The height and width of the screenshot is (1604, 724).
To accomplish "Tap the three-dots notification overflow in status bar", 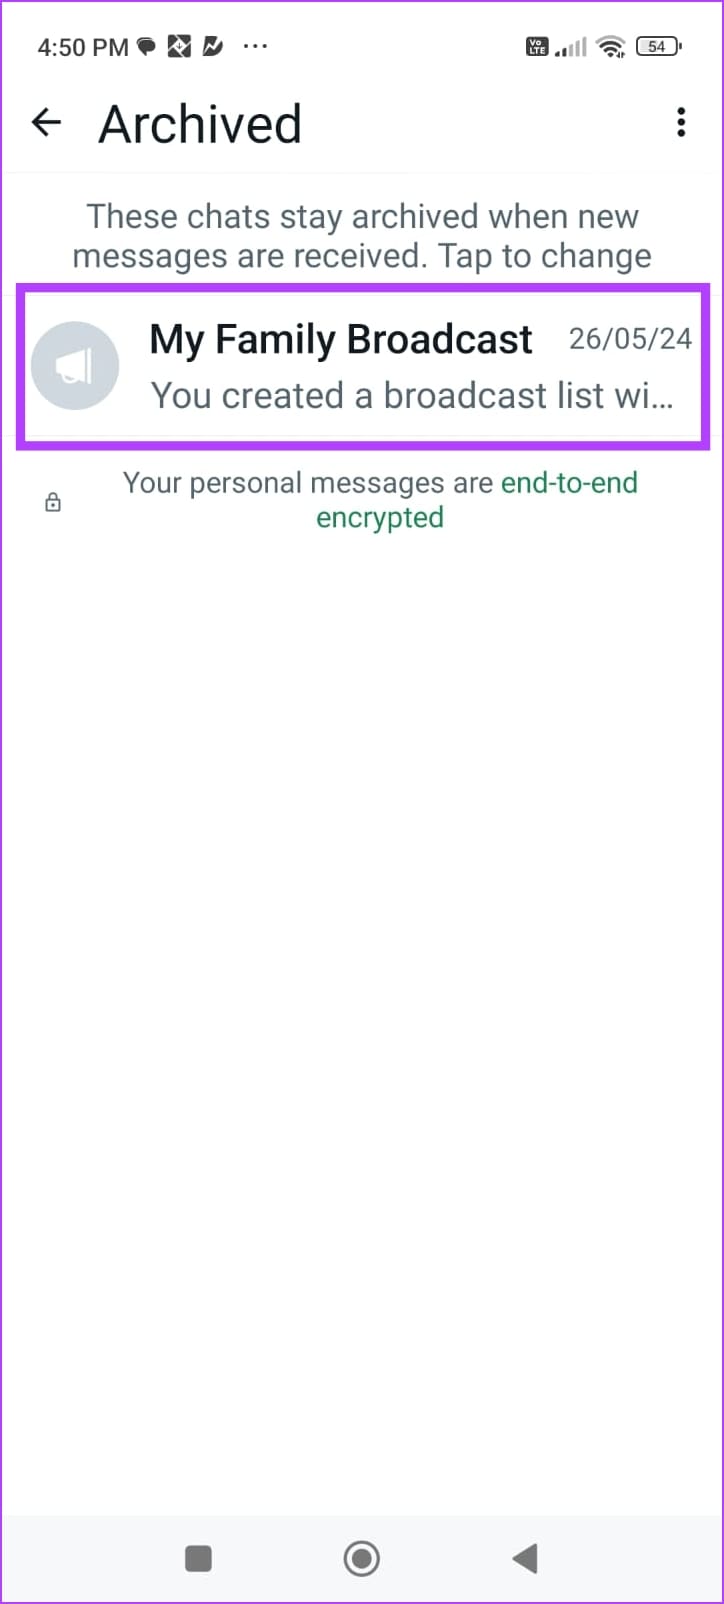I will click(x=255, y=46).
